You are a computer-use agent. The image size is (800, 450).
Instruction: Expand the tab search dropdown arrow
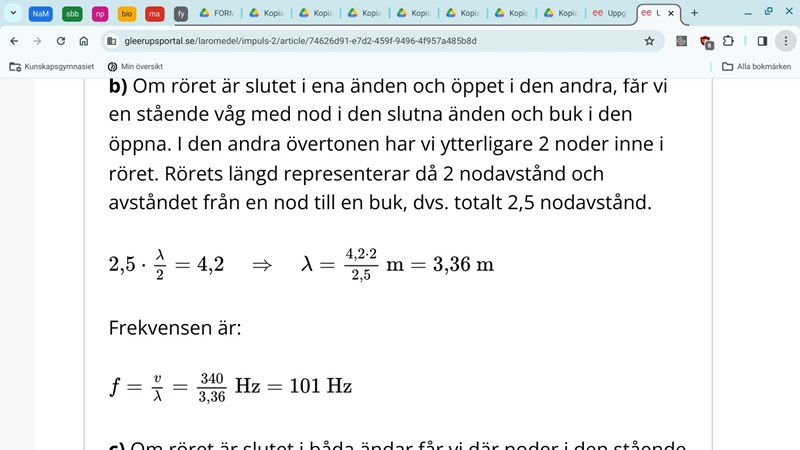pos(14,14)
